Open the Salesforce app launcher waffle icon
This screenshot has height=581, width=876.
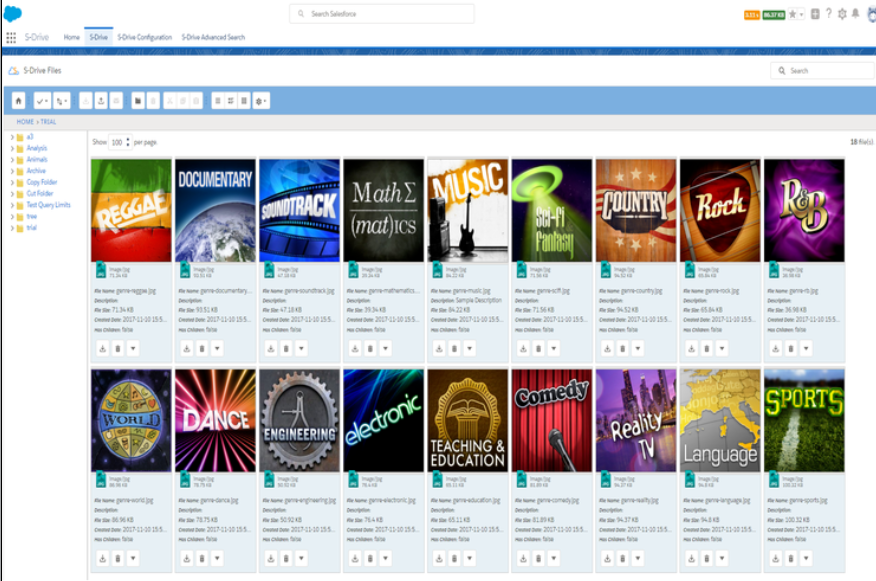pos(10,37)
